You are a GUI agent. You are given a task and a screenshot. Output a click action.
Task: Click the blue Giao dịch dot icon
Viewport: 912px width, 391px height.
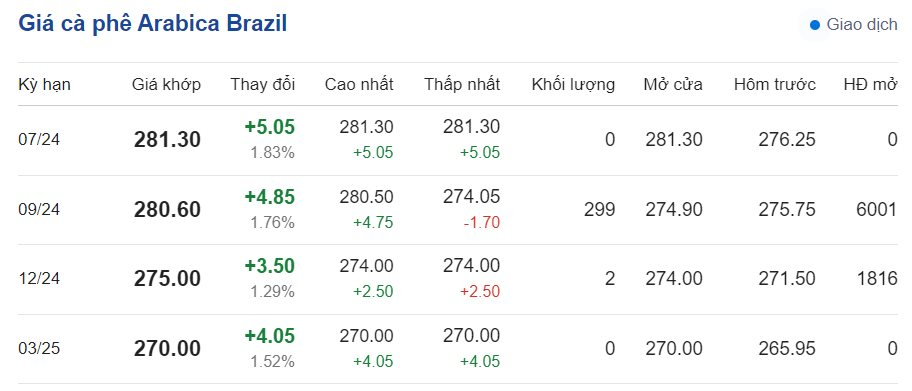click(815, 25)
